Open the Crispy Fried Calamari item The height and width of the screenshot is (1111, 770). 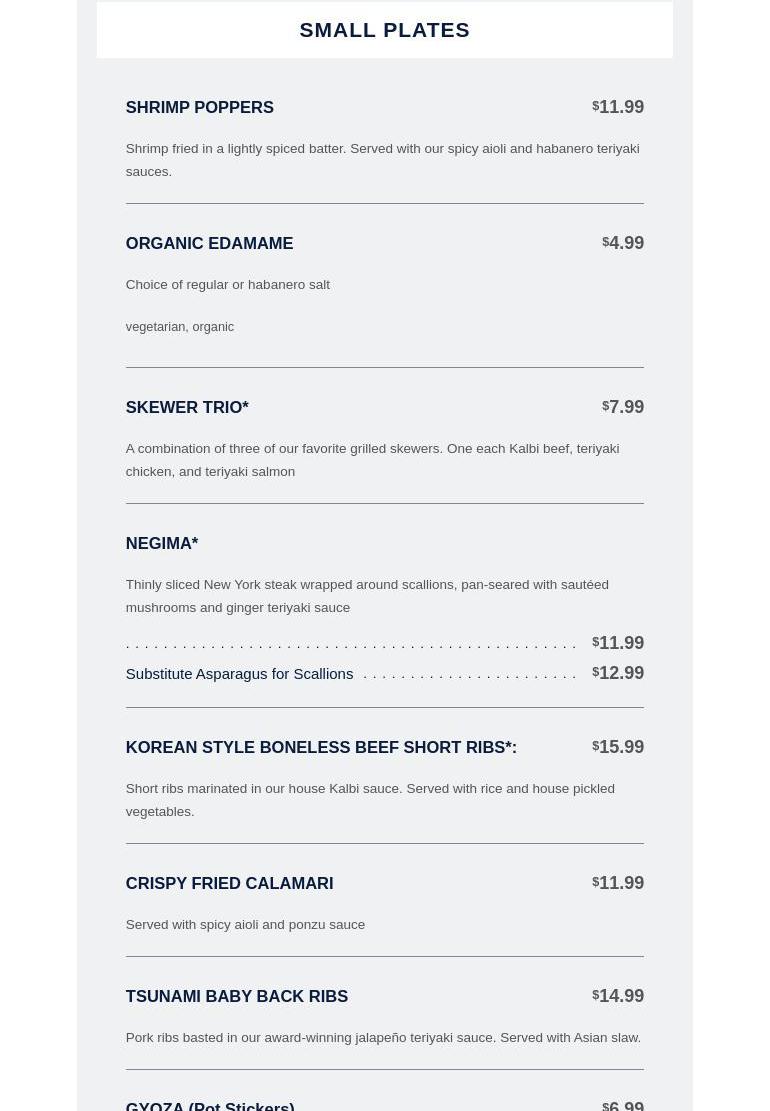click(x=229, y=883)
